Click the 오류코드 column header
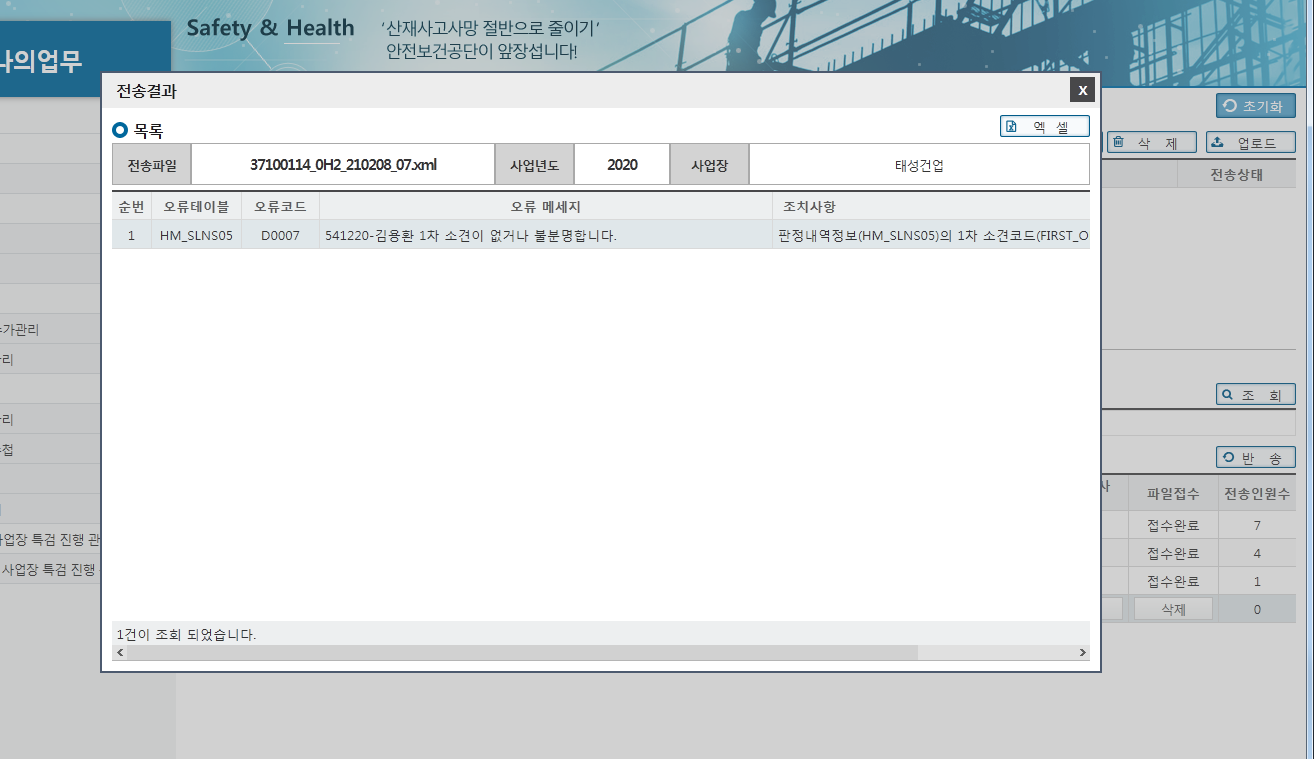This screenshot has height=759, width=1314. coord(280,207)
